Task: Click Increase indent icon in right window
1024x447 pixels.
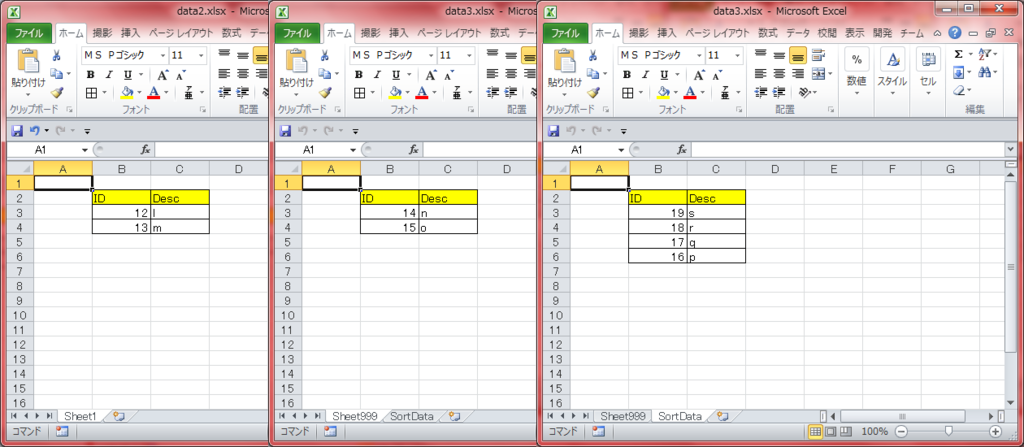Action: tap(779, 92)
